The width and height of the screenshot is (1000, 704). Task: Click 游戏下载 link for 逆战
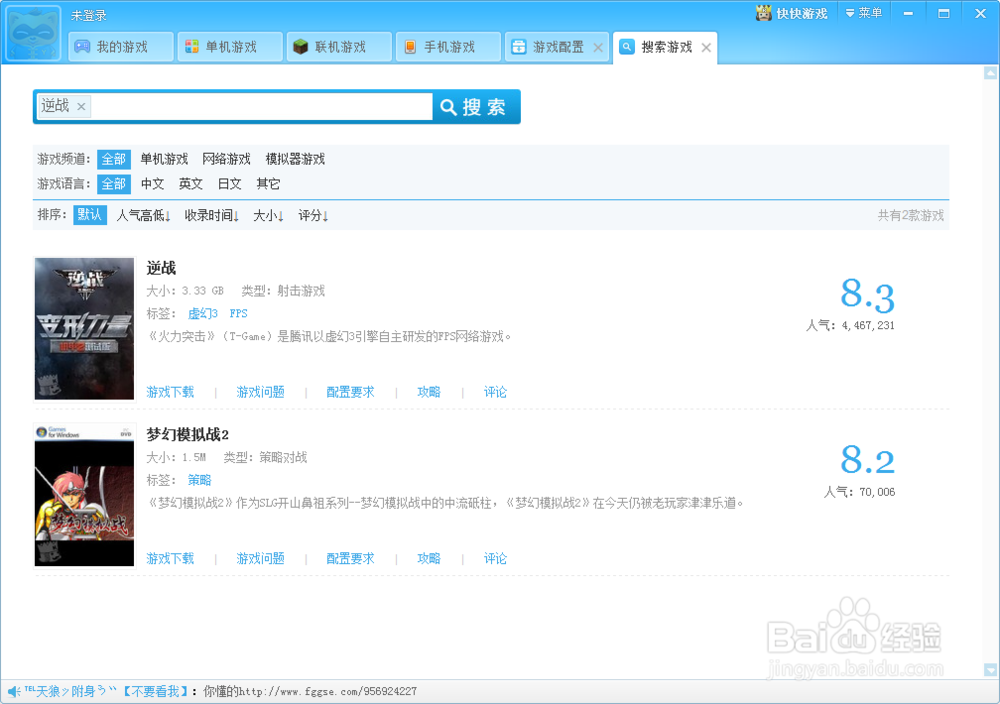coord(171,392)
